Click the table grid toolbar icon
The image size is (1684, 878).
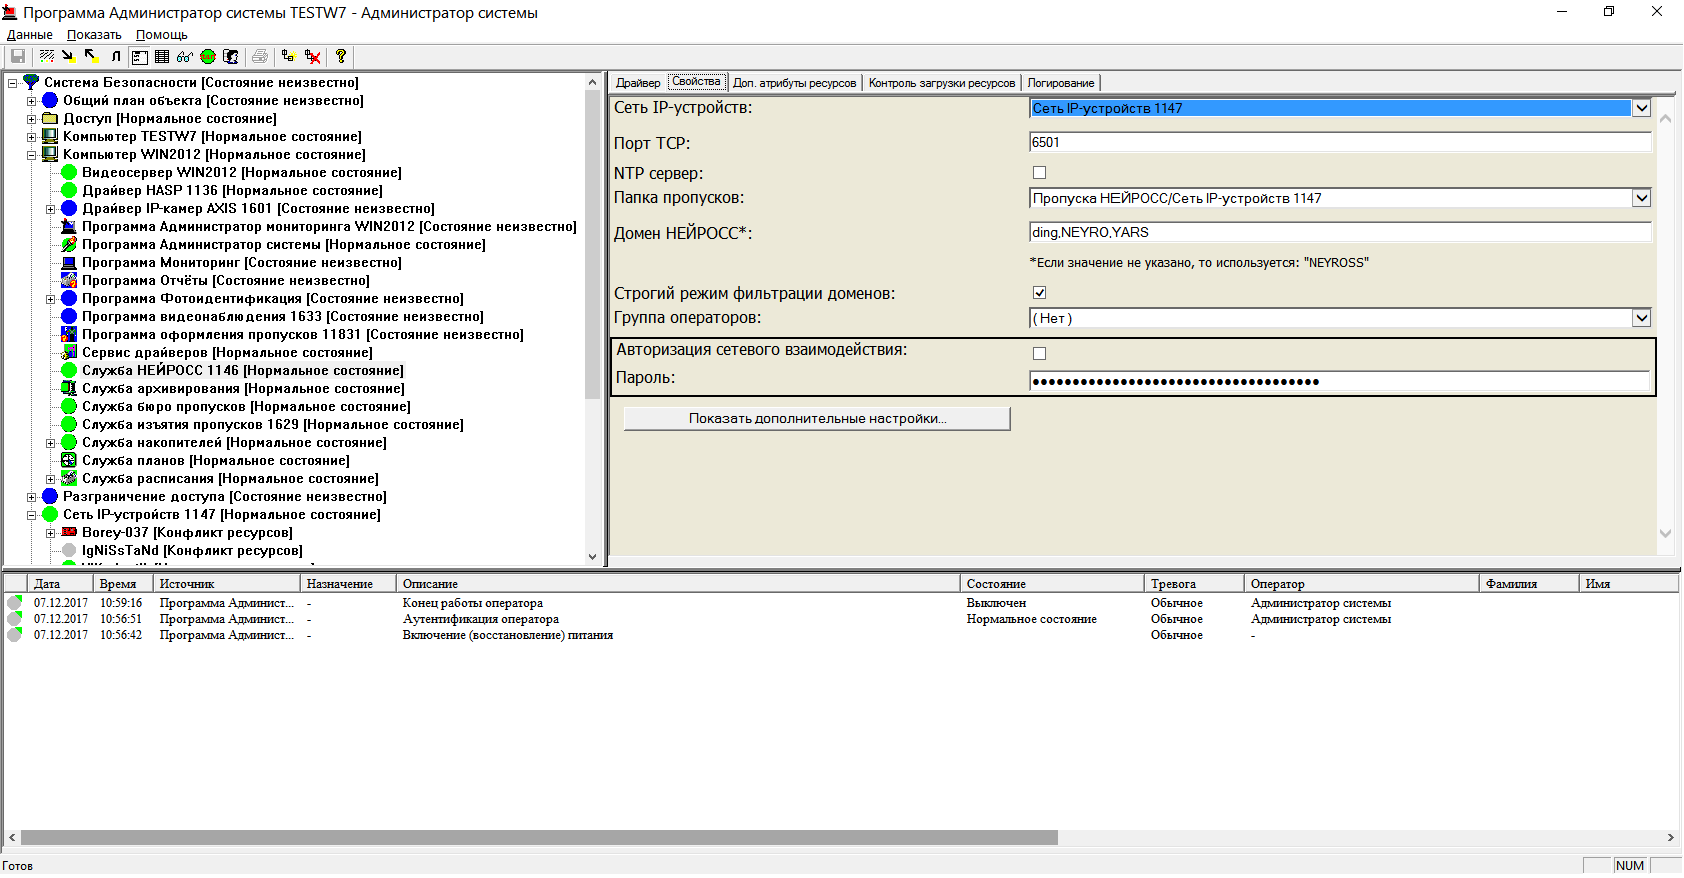tap(162, 57)
